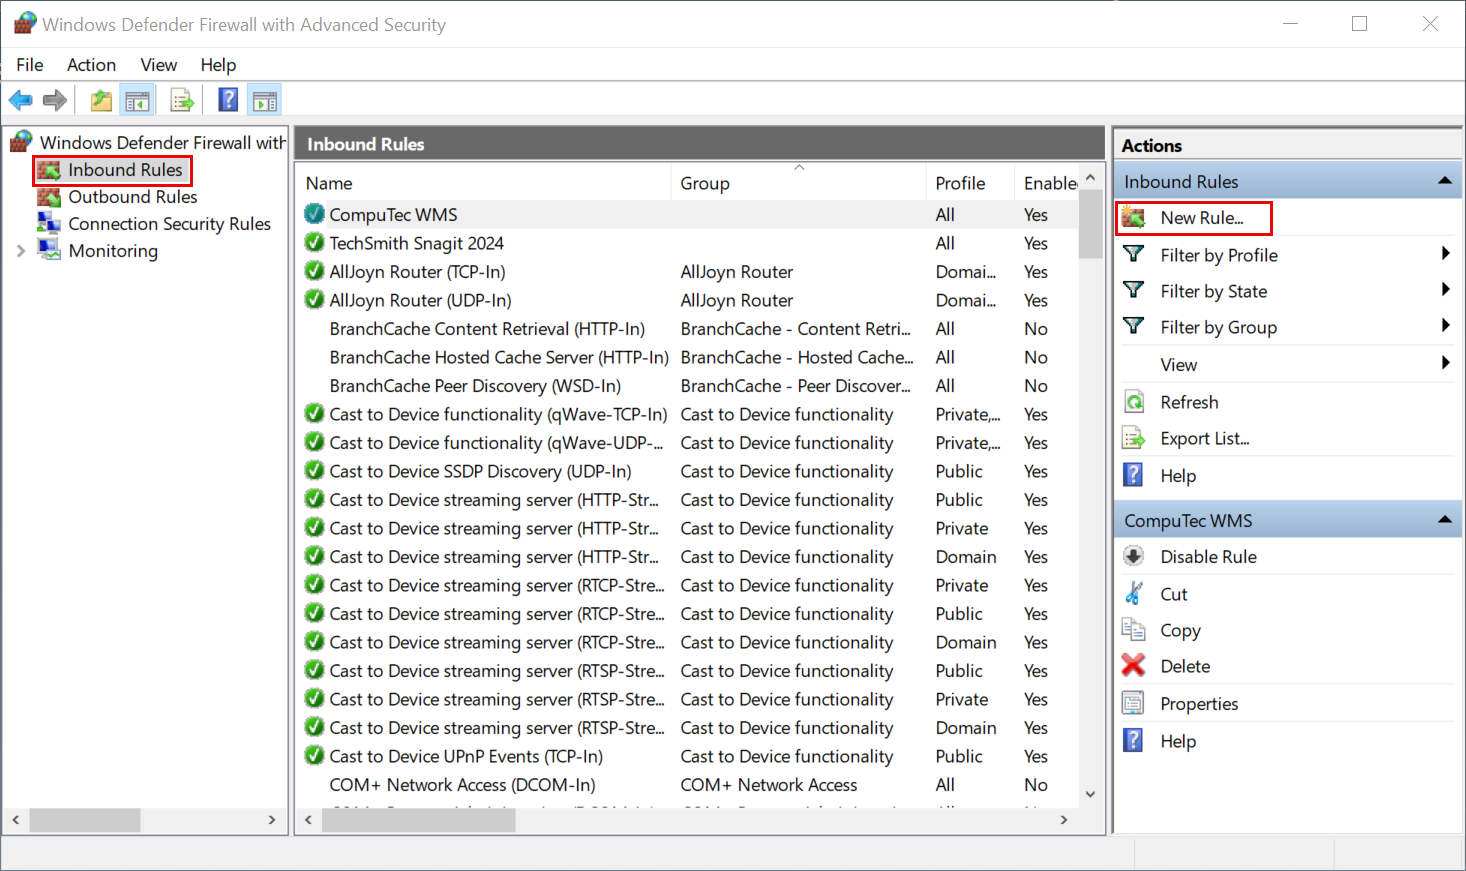This screenshot has height=871, width=1466.
Task: Click the Refresh action
Action: pyautogui.click(x=1189, y=402)
